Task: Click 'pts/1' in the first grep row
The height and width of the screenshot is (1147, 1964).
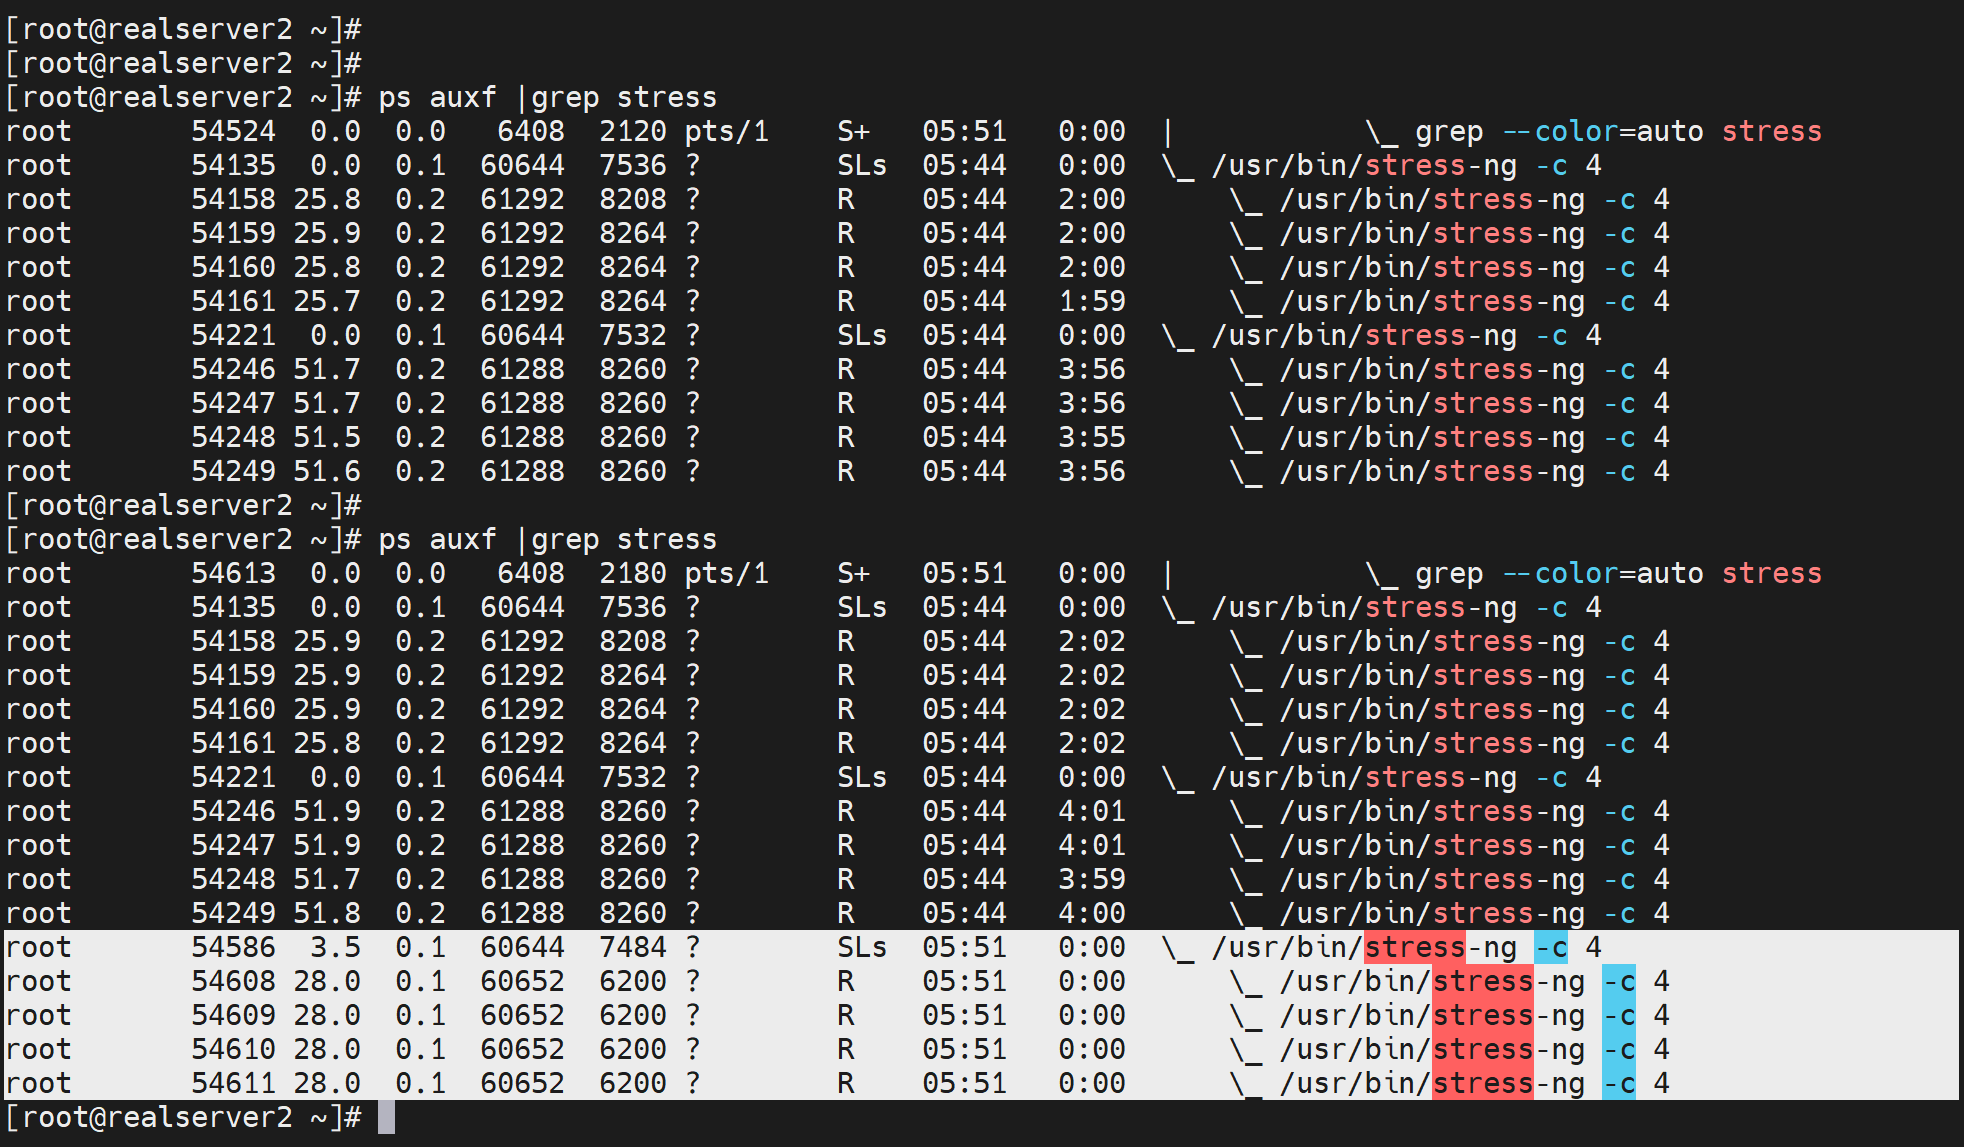Action: 726,131
